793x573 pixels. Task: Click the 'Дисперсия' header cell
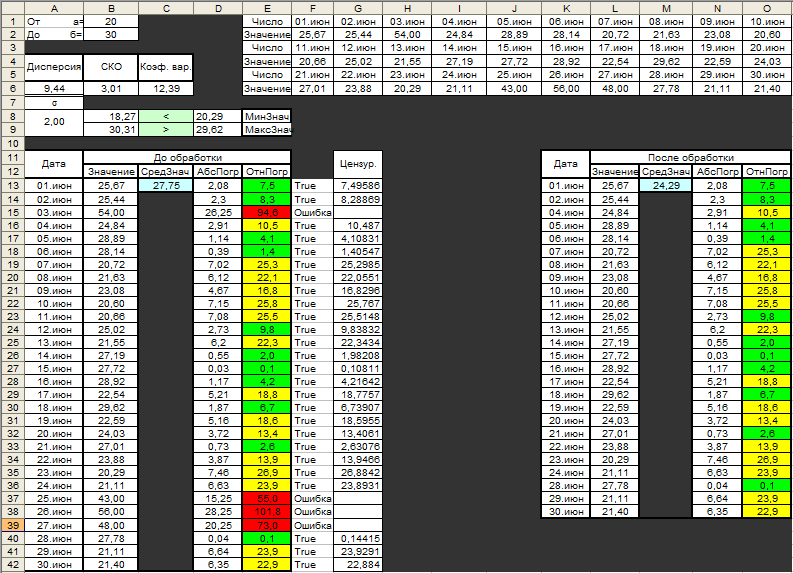pyautogui.click(x=54, y=67)
